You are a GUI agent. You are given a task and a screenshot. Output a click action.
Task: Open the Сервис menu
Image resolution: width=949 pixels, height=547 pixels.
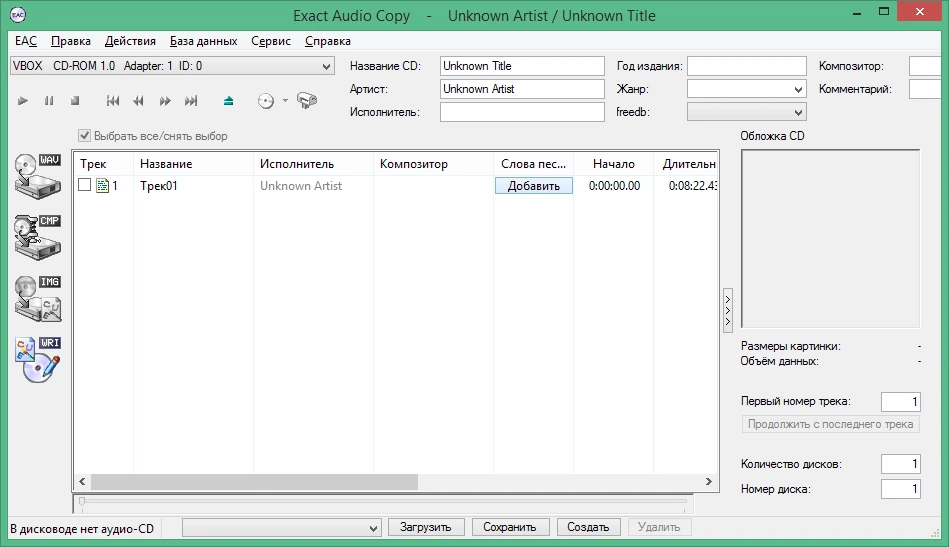[x=271, y=41]
